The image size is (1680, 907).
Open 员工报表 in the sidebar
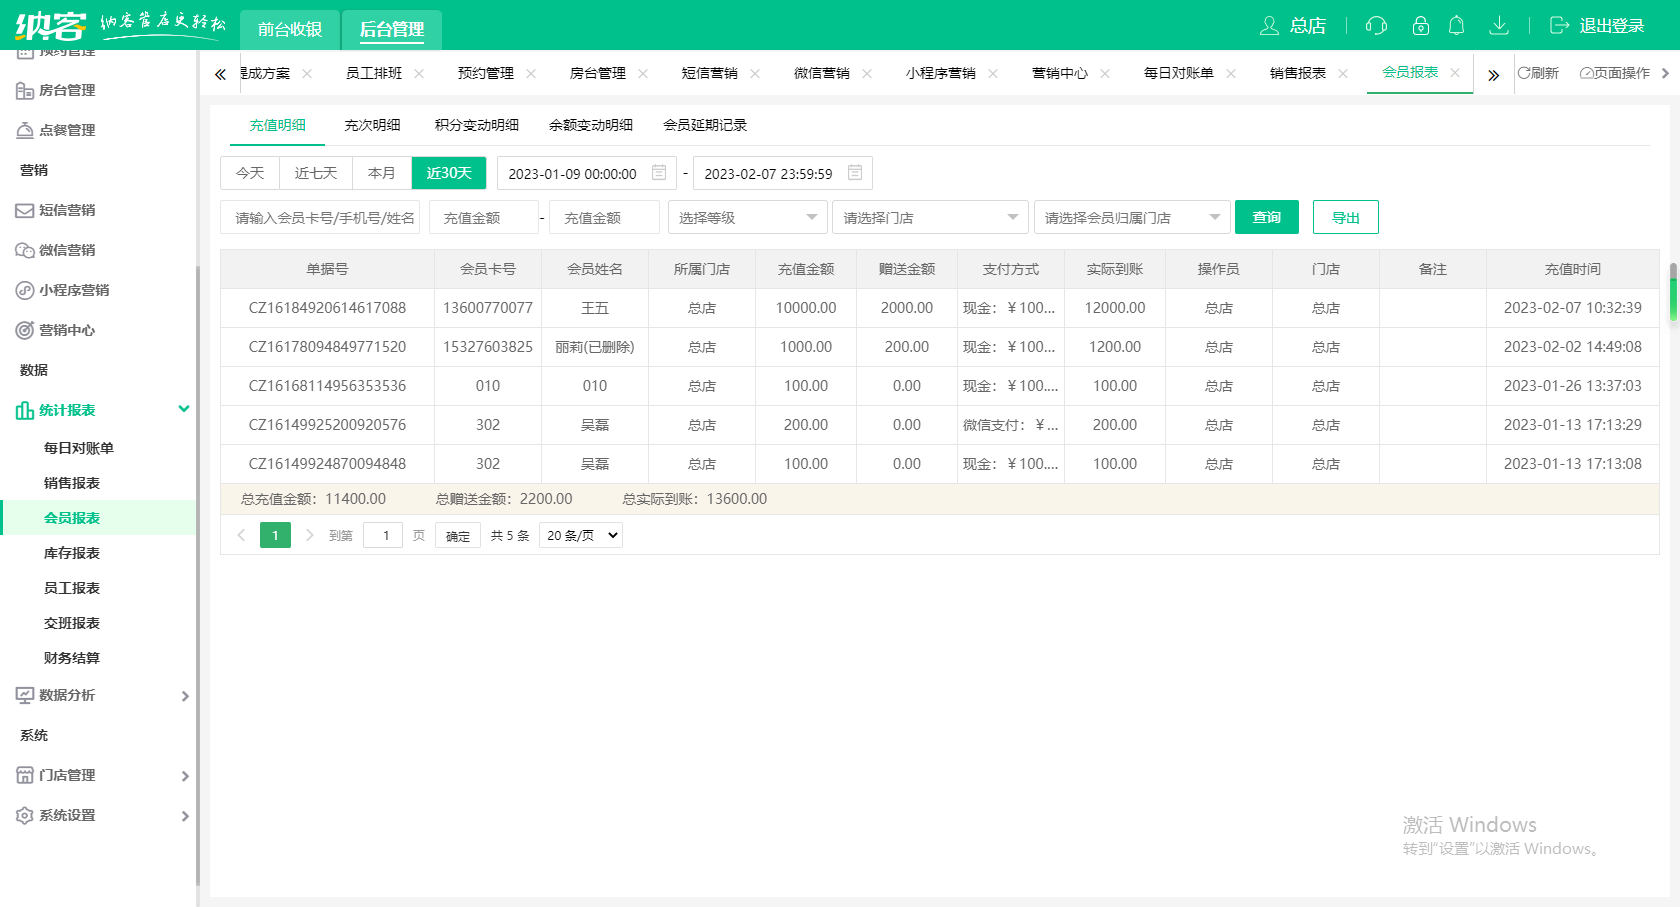tap(72, 588)
